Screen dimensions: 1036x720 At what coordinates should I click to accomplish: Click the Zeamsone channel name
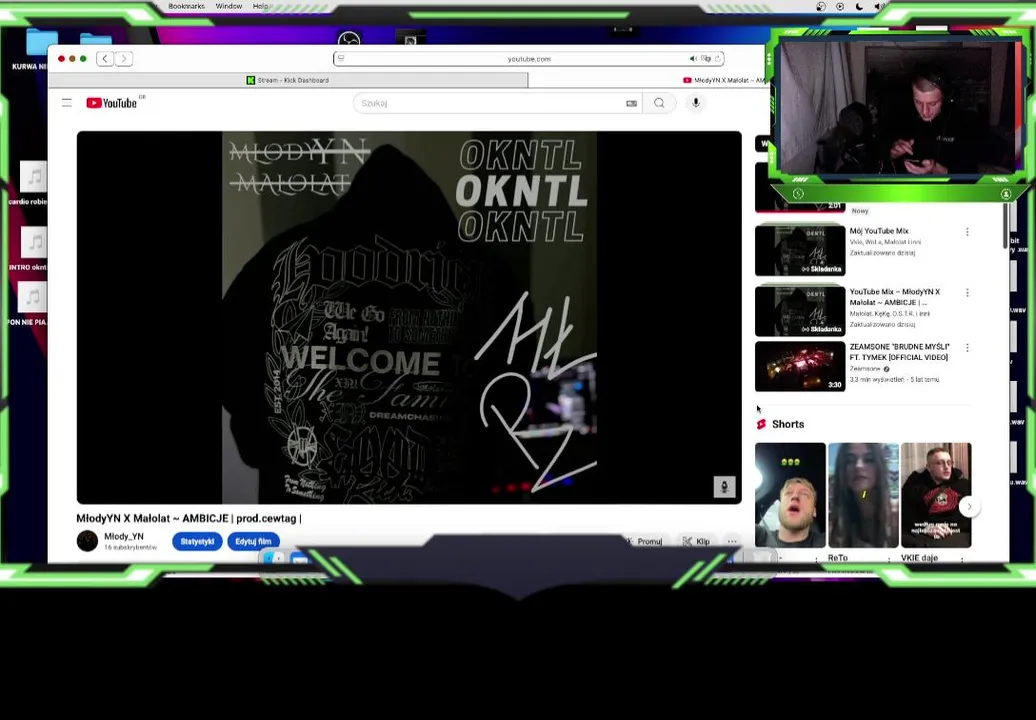(x=865, y=369)
